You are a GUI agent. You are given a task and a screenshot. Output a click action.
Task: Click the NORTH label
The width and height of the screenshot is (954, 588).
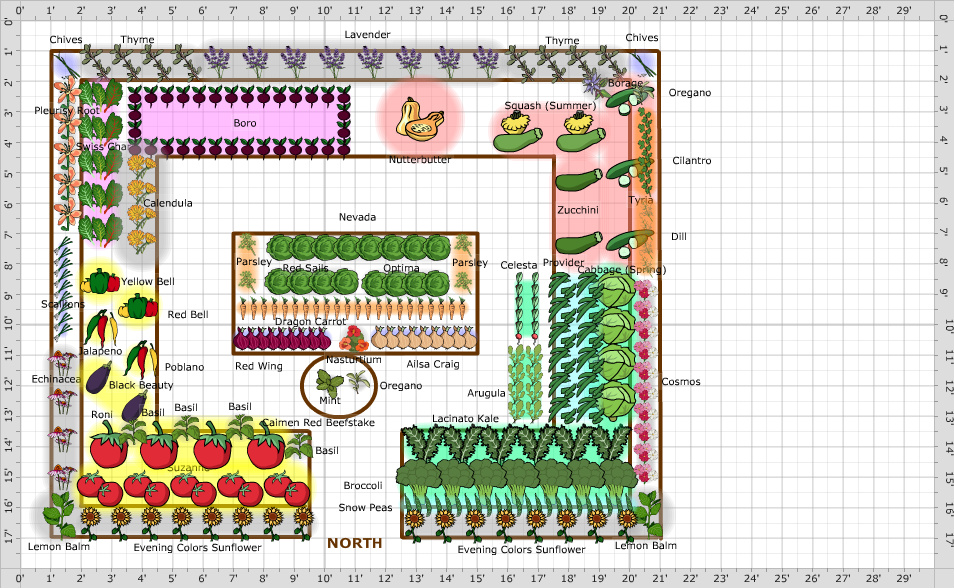[354, 543]
